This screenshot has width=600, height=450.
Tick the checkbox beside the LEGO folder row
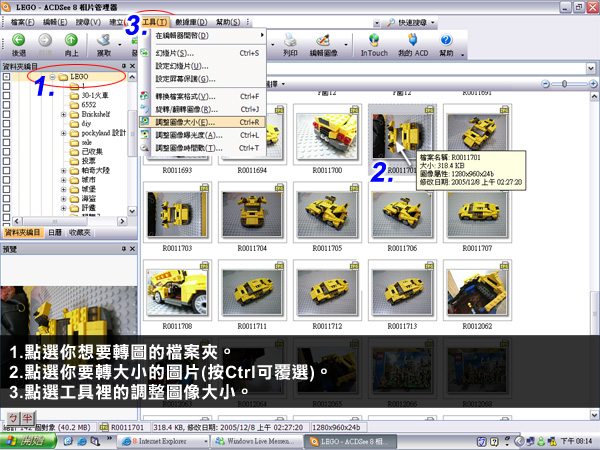click(x=6, y=77)
